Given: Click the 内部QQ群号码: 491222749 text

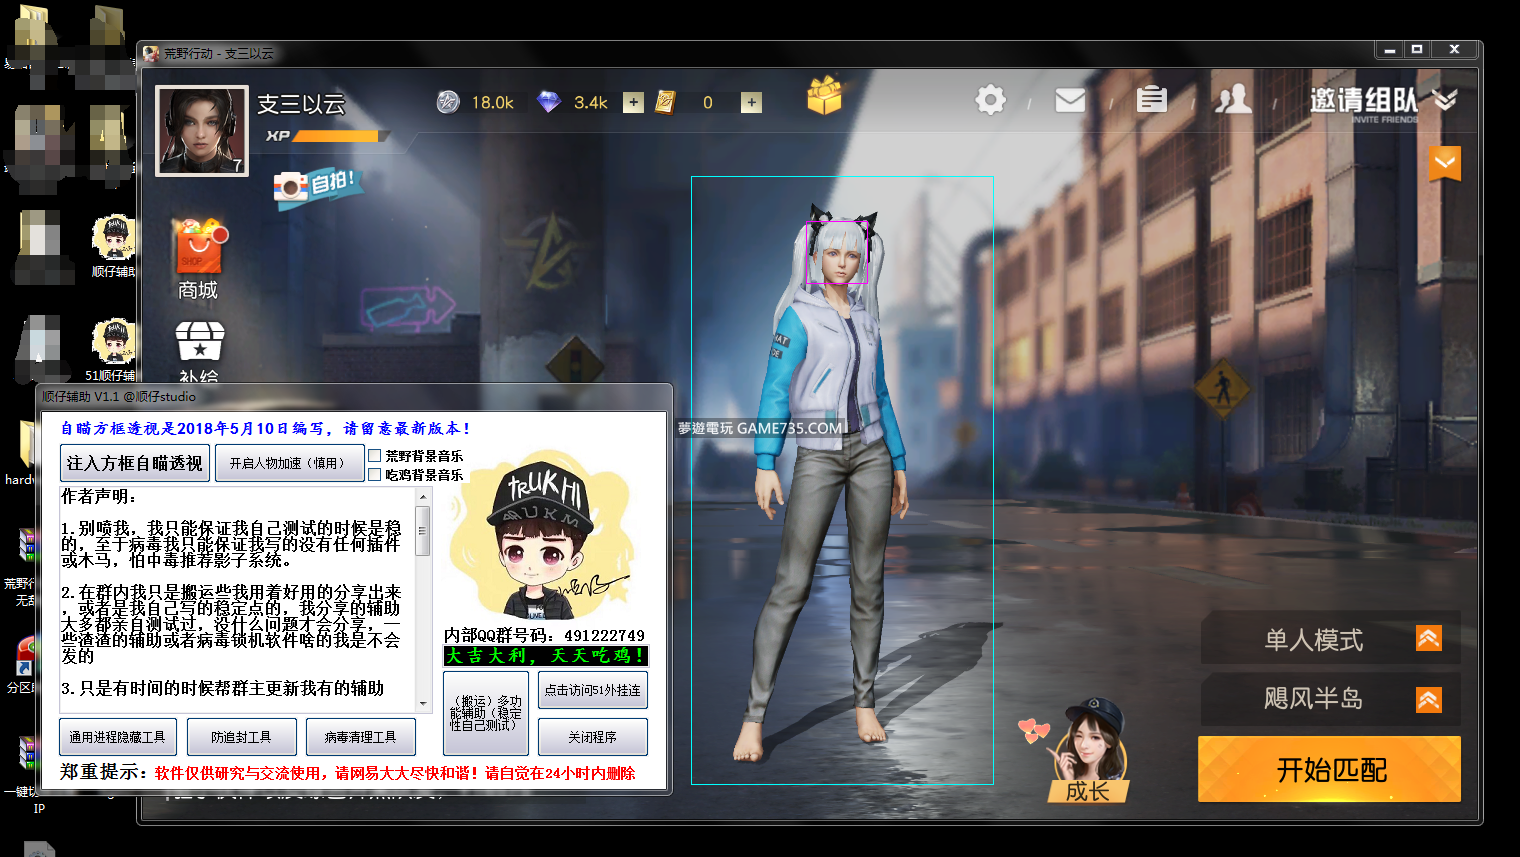Looking at the screenshot, I should tap(545, 635).
